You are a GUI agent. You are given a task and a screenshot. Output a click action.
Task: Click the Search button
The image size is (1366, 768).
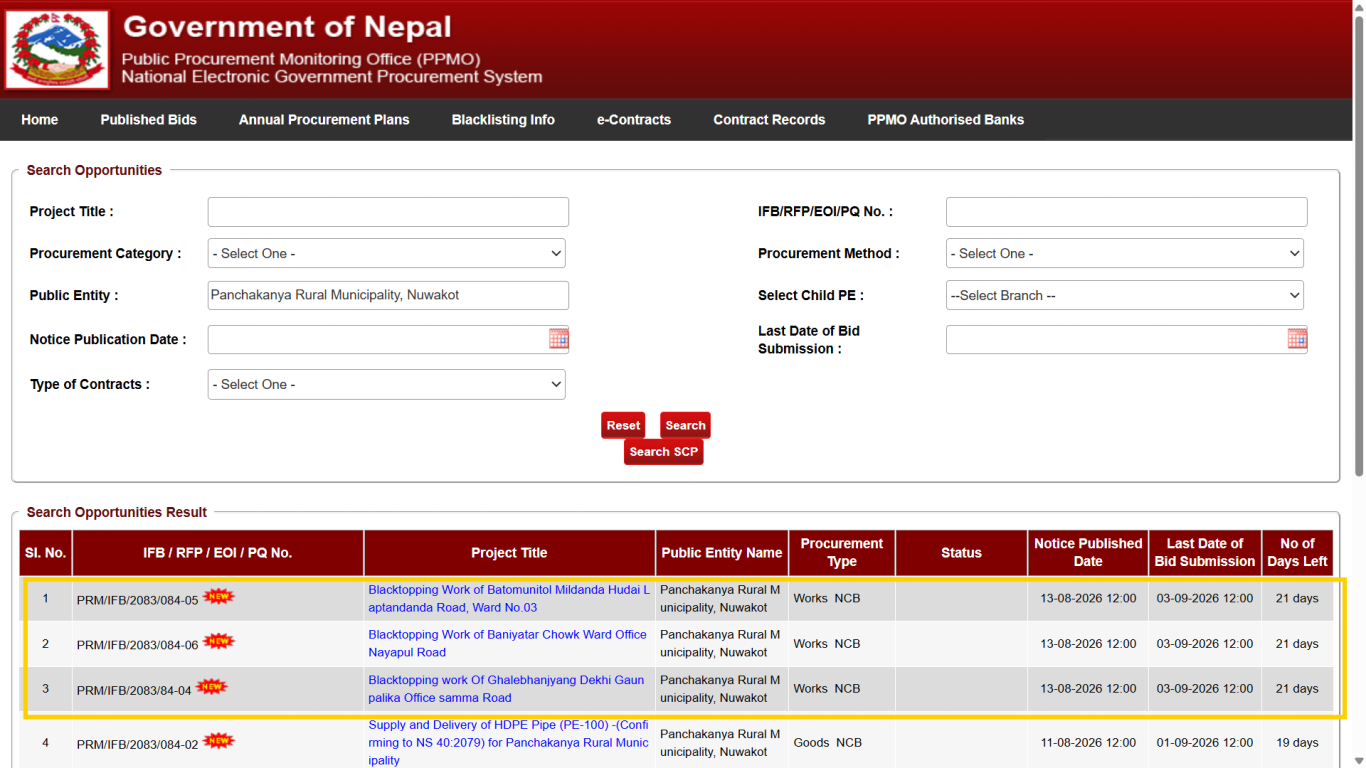click(x=685, y=425)
